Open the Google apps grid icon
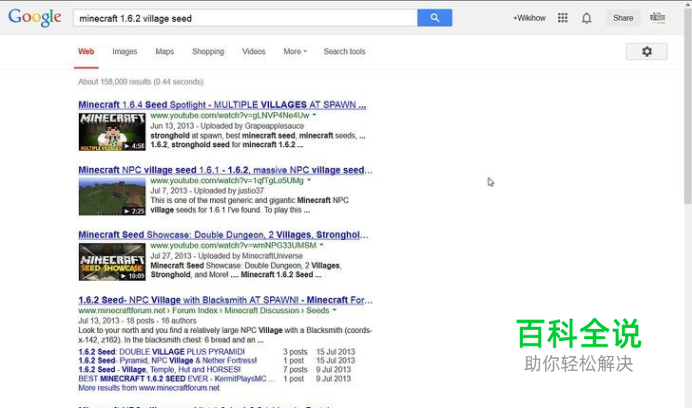 point(562,18)
